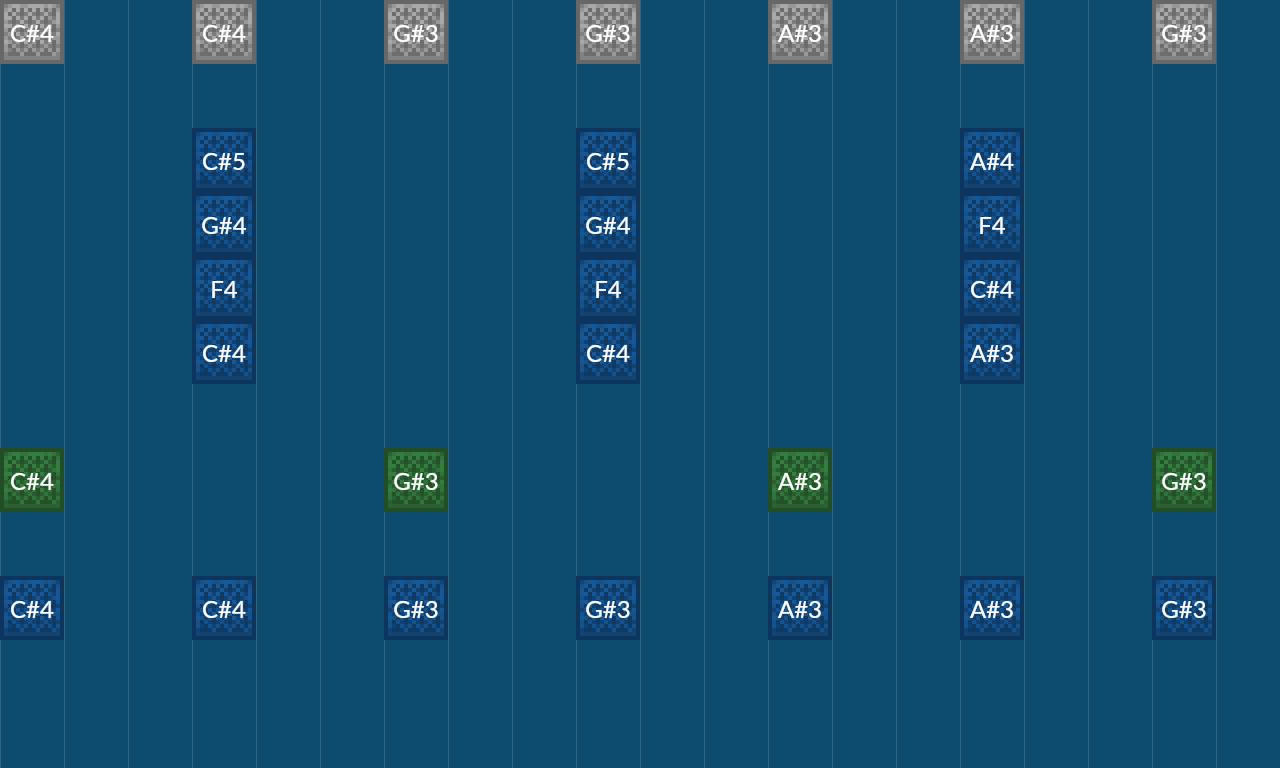Screen dimensions: 1280x768
Task: Select gray C#4 block above green C#4
Action: point(32,32)
